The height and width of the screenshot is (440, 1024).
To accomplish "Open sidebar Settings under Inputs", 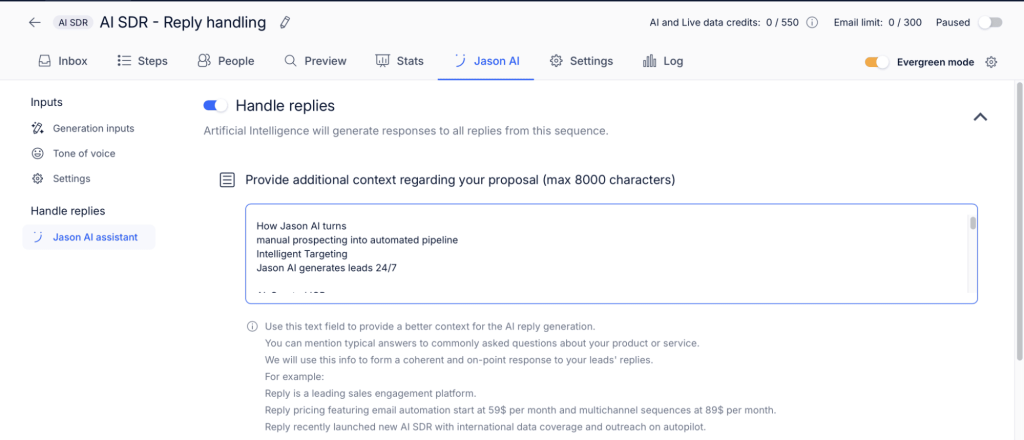I will 61,178.
